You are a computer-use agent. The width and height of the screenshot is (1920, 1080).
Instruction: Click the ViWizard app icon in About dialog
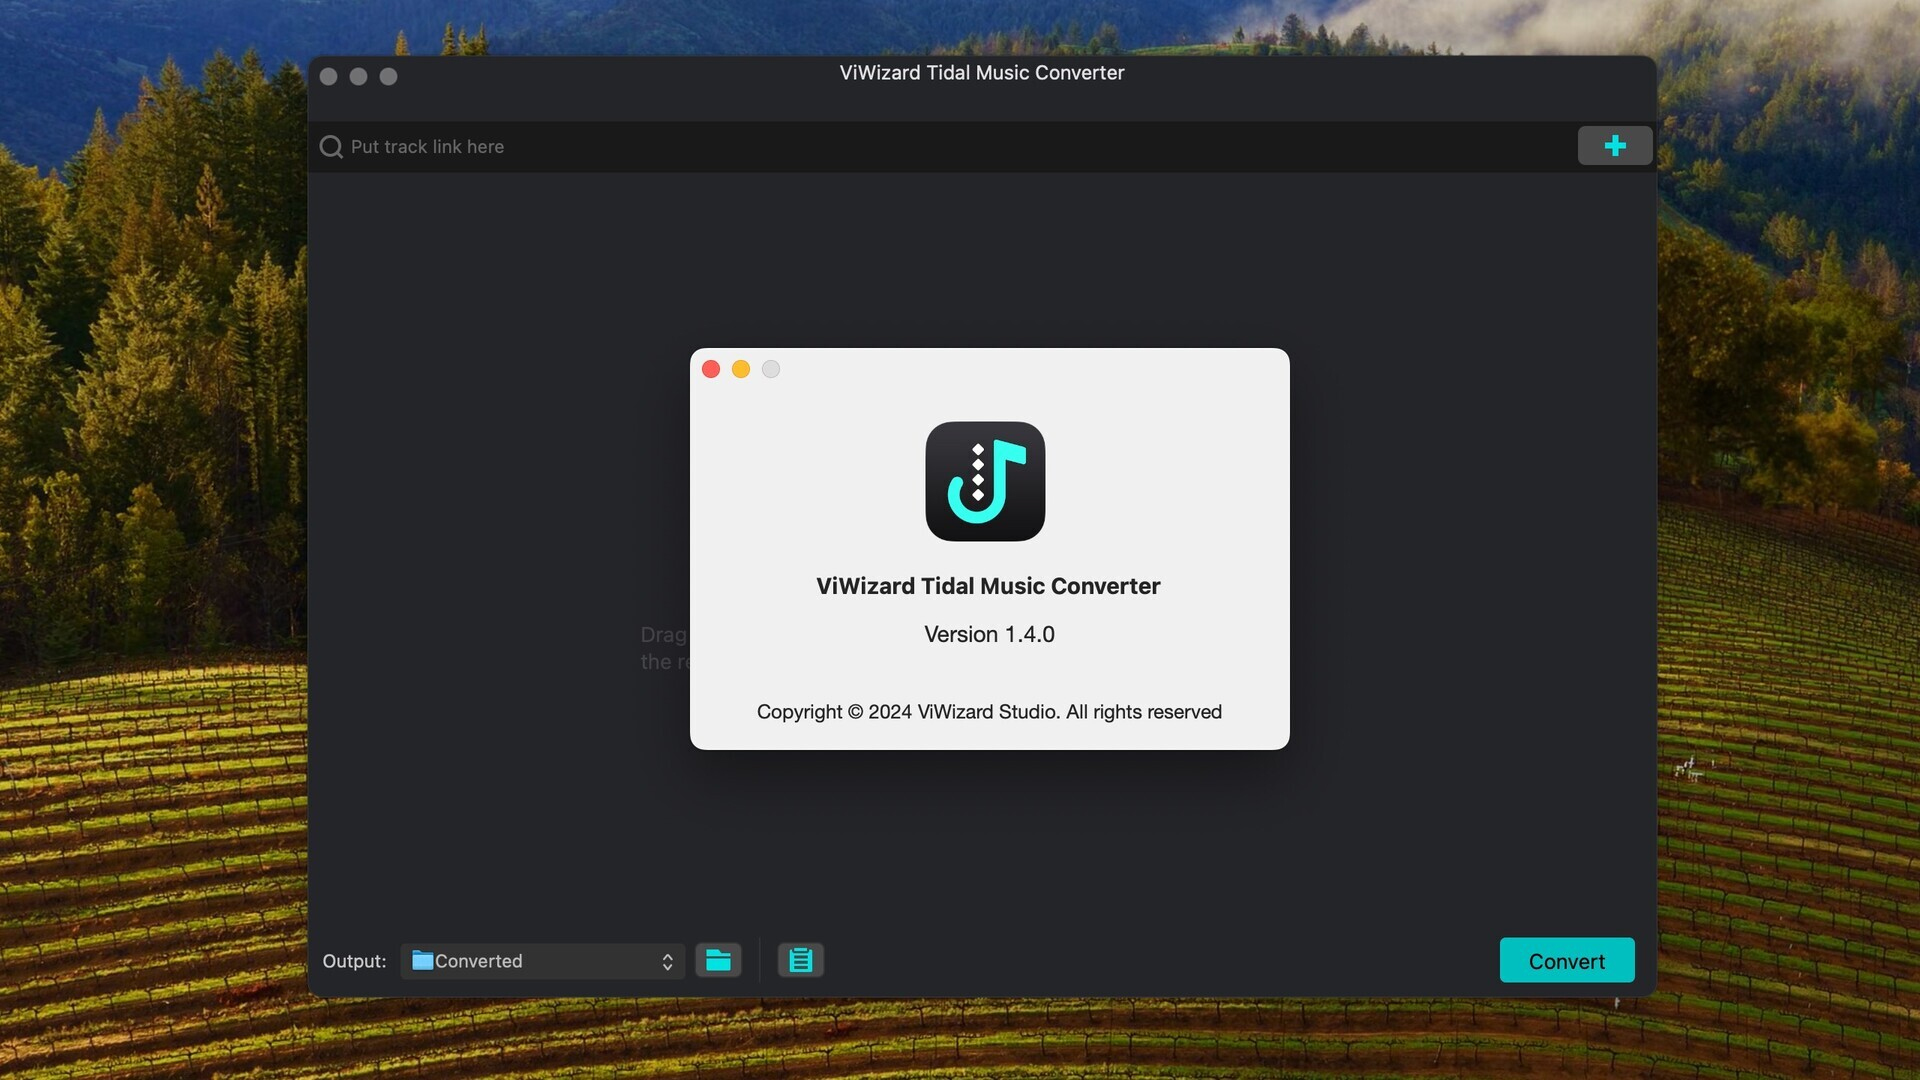tap(985, 482)
